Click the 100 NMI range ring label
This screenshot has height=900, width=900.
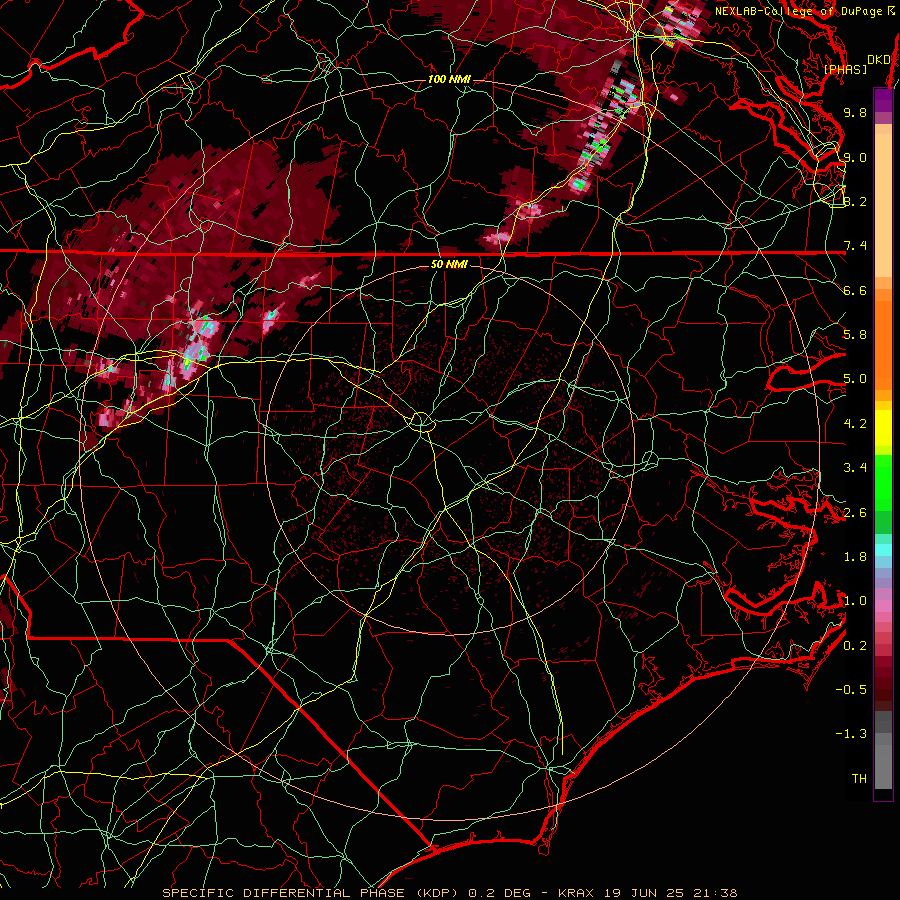click(449, 79)
